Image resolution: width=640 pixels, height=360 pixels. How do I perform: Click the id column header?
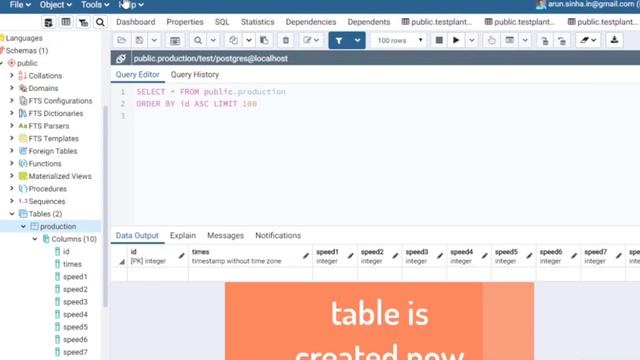point(158,256)
